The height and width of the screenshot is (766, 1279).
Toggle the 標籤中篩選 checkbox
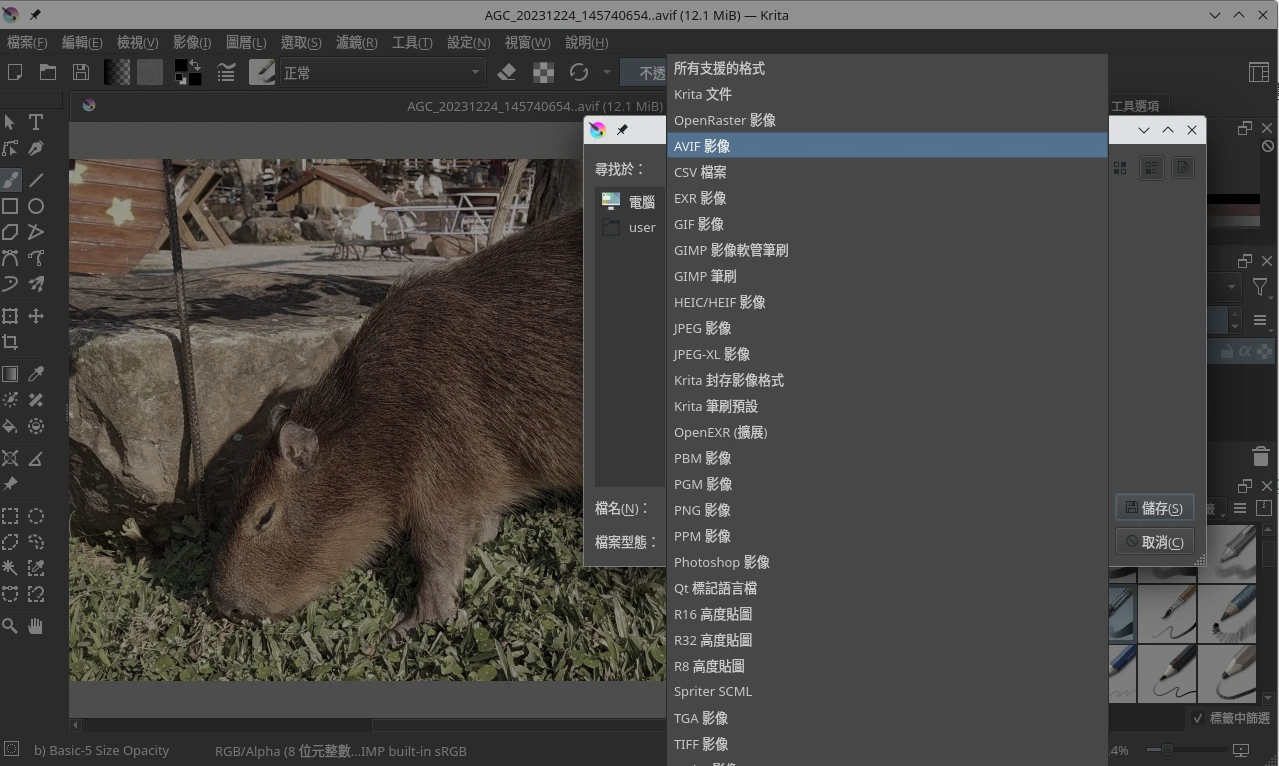tap(1198, 718)
